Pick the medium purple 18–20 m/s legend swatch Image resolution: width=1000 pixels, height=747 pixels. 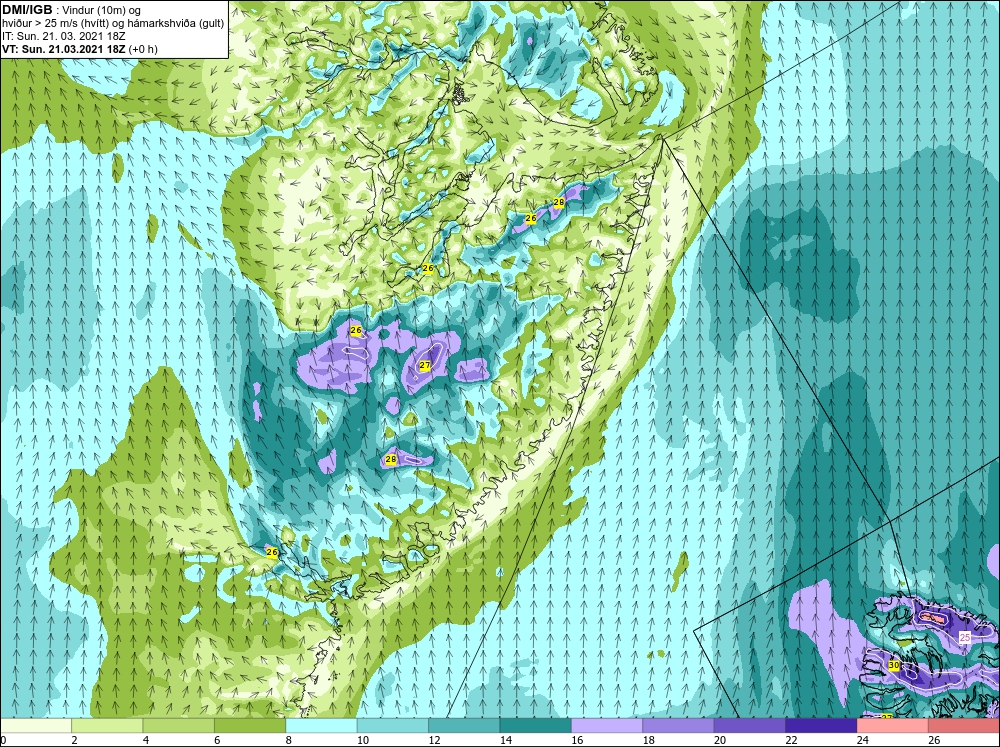click(679, 725)
